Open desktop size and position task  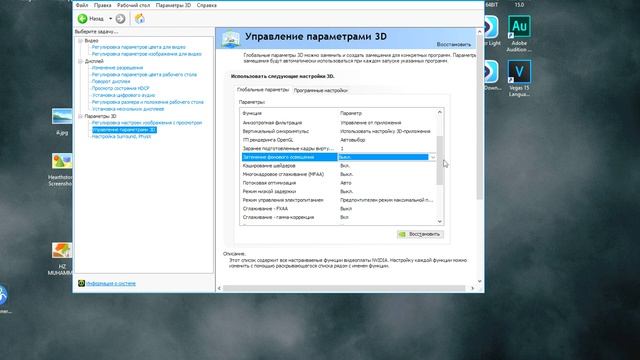tap(147, 102)
